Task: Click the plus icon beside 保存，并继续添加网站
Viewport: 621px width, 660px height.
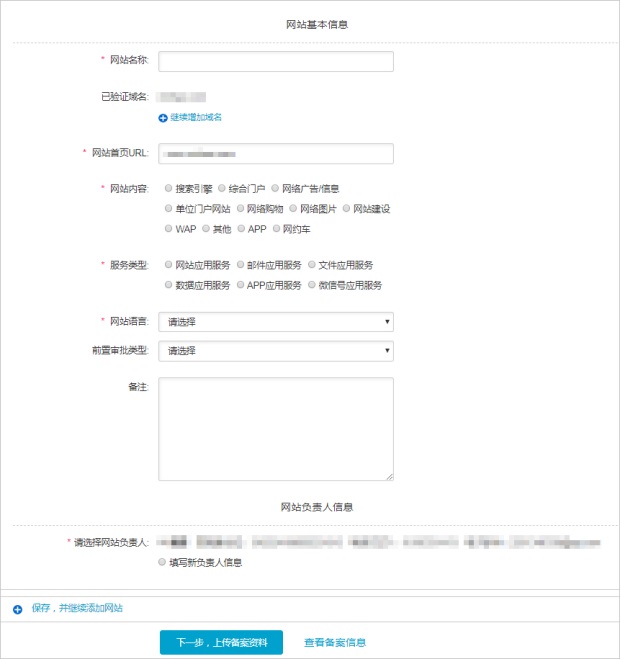Action: click(18, 609)
